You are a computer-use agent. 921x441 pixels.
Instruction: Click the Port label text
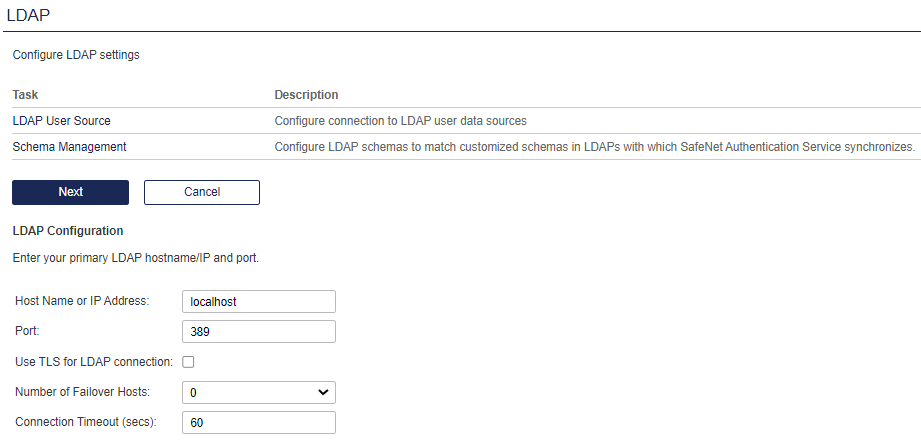27,332
